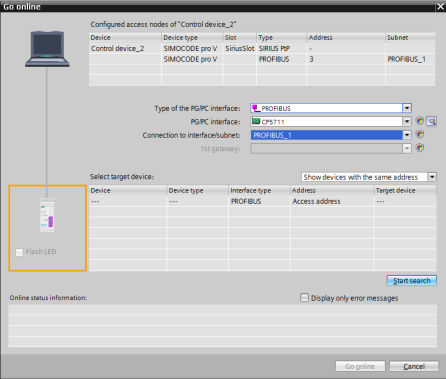
Task: Click PROFIBUS interface type cell in target table
Action: click(259, 201)
